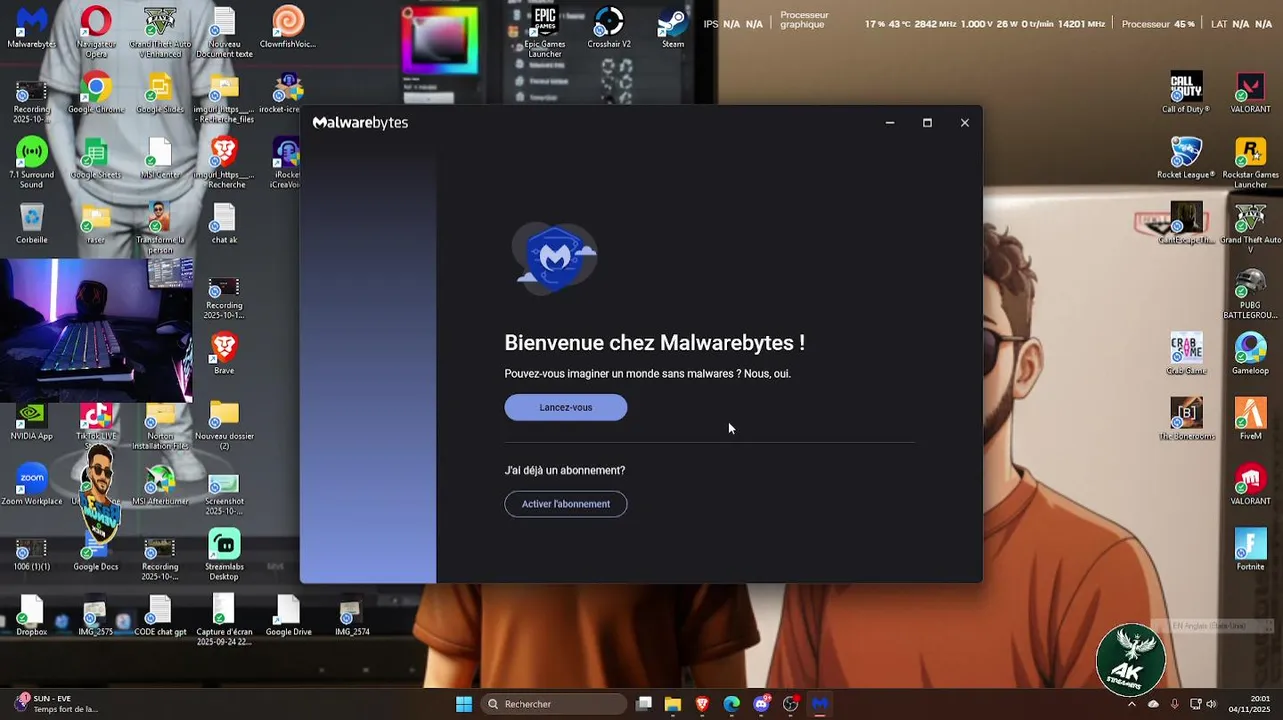Image resolution: width=1283 pixels, height=720 pixels.
Task: Open Discord from the taskbar
Action: tap(761, 704)
